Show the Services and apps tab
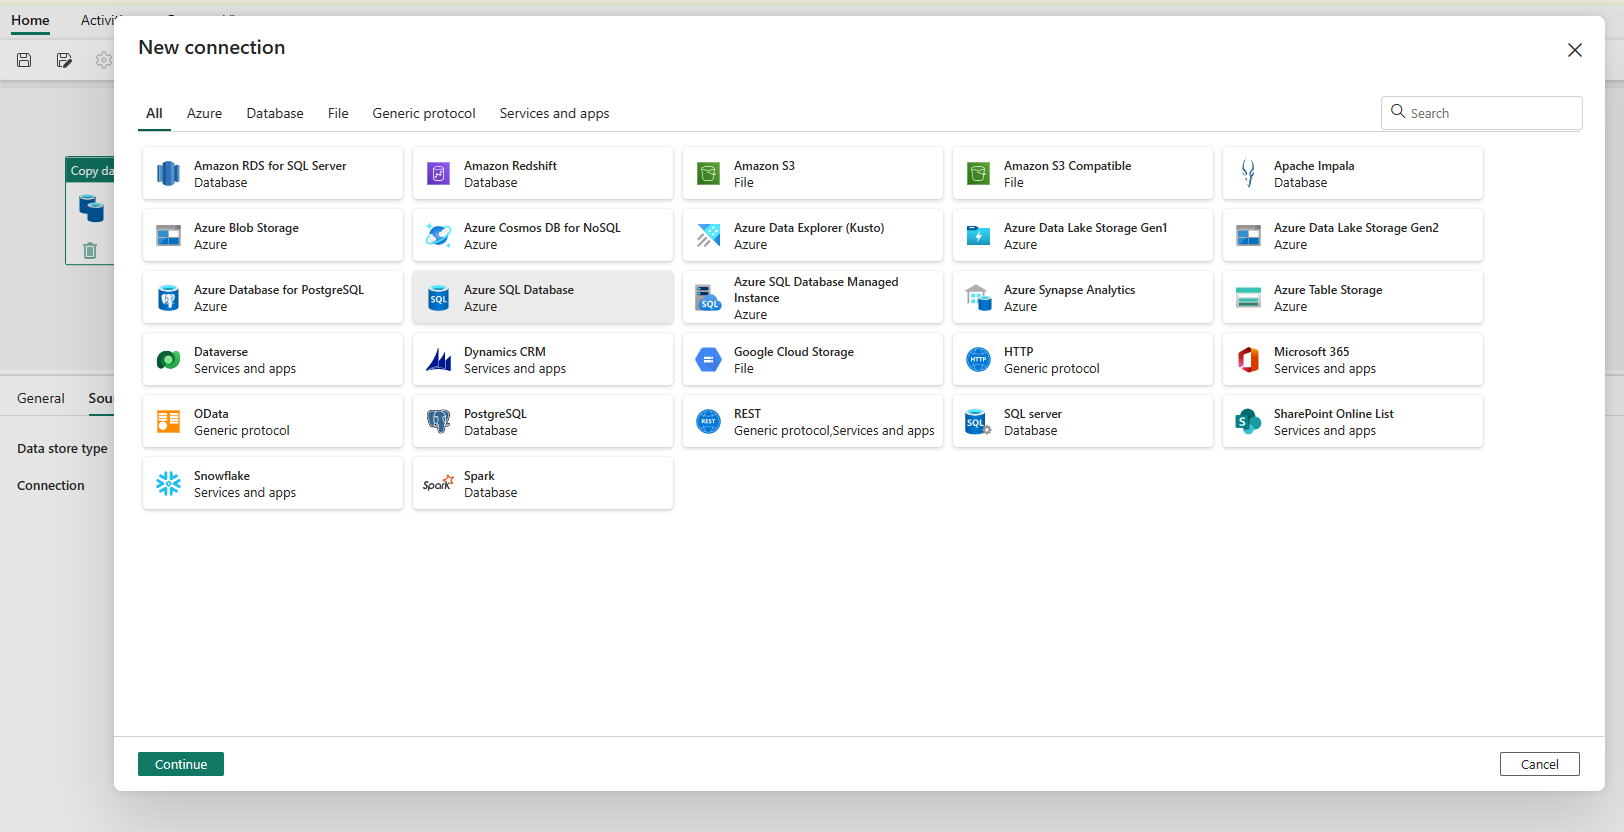 [x=554, y=113]
